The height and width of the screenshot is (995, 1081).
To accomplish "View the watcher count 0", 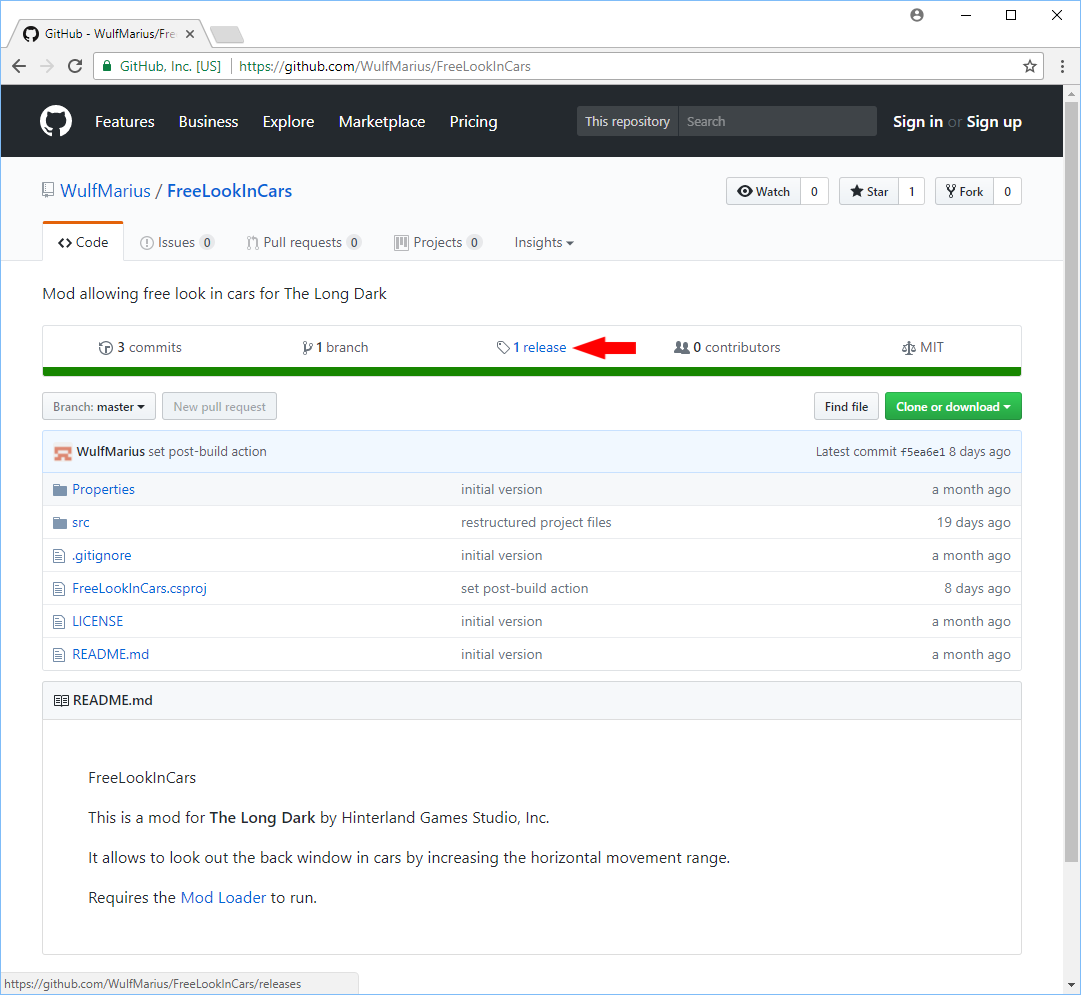I will point(814,192).
